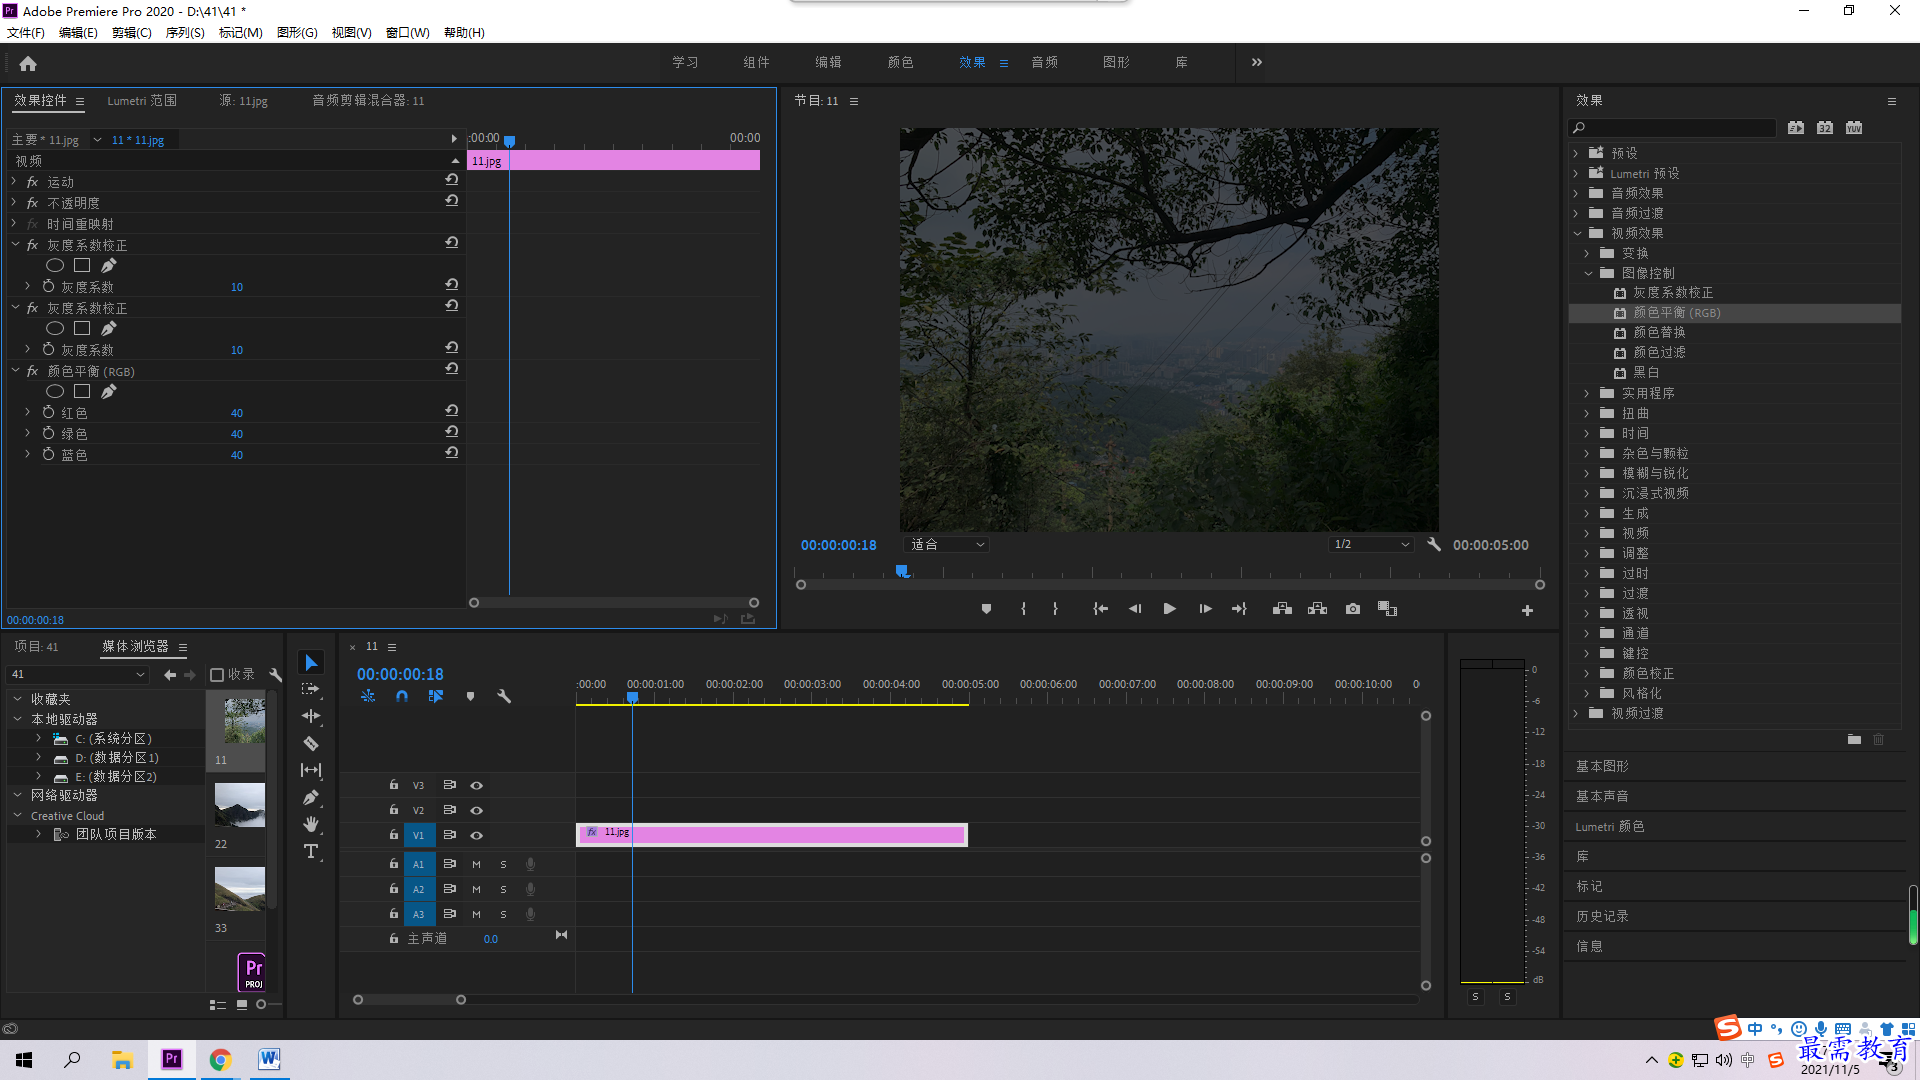Toggle fx on 颜色平衡 (RGB) effect
The image size is (1920, 1080).
[x=32, y=371]
